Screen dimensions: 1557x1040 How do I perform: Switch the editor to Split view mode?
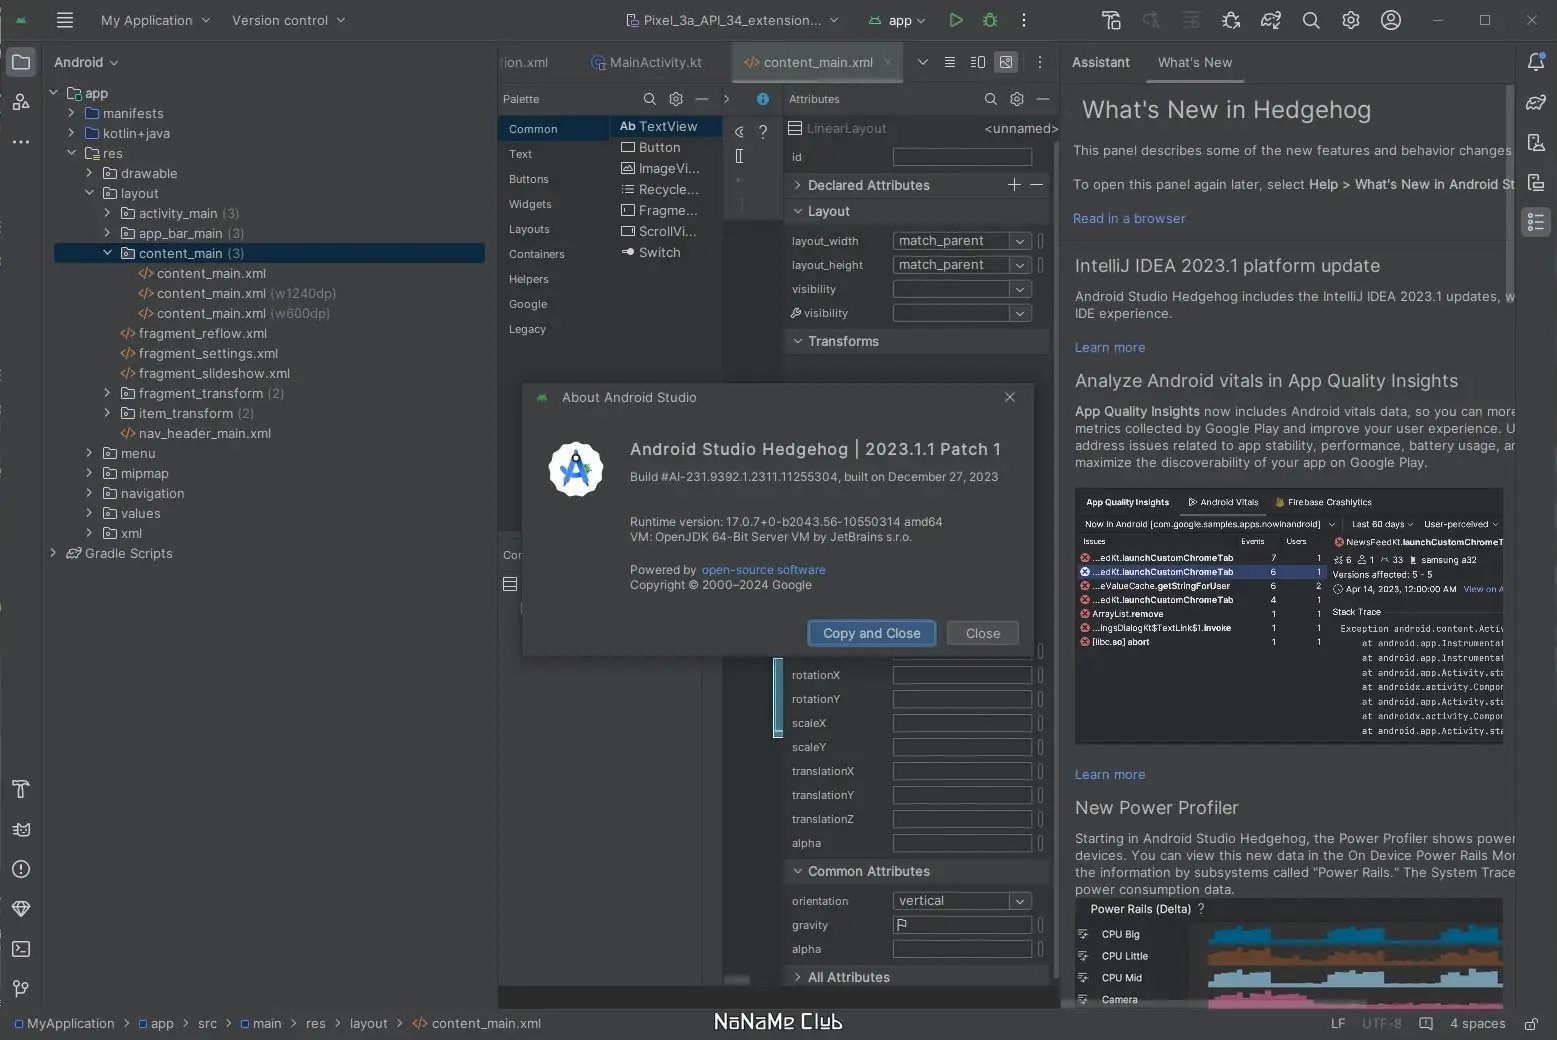[978, 62]
